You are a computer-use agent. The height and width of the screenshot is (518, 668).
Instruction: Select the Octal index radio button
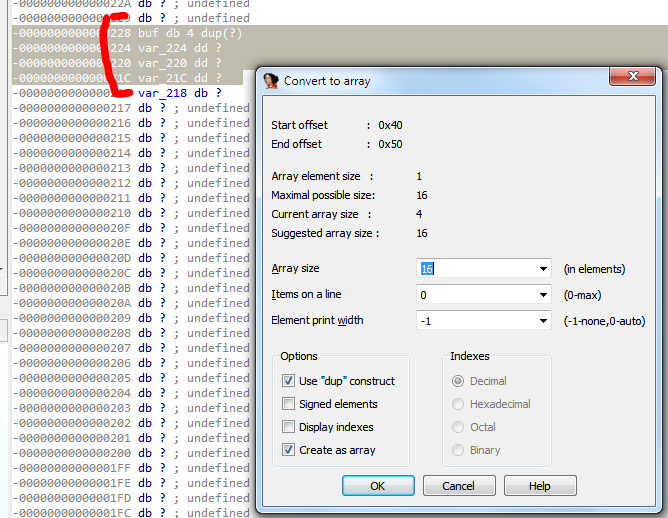[x=459, y=427]
